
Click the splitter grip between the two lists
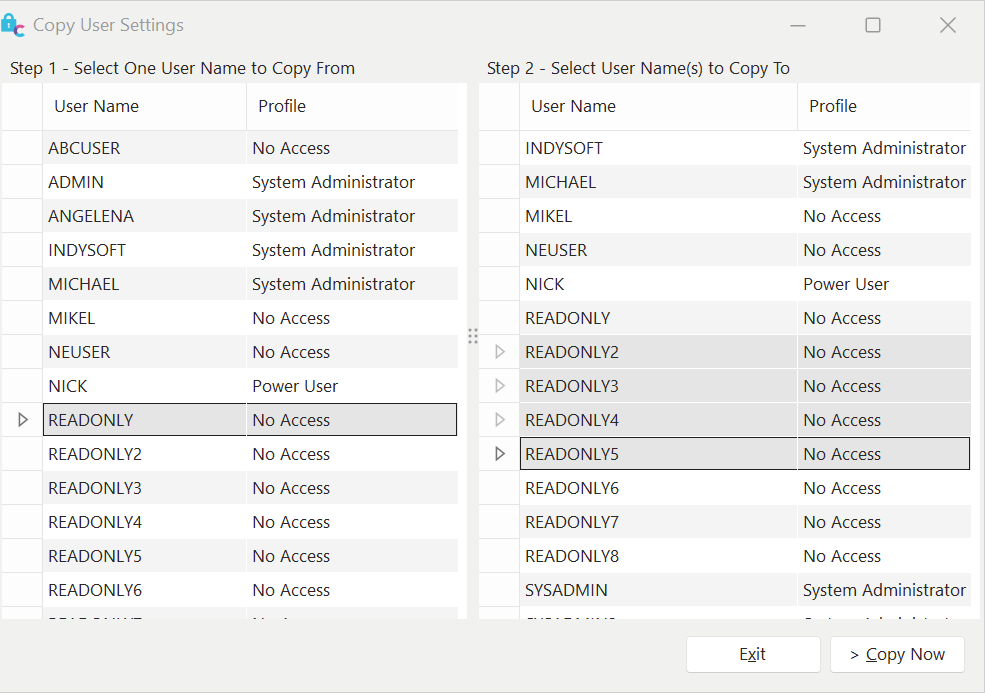point(473,336)
